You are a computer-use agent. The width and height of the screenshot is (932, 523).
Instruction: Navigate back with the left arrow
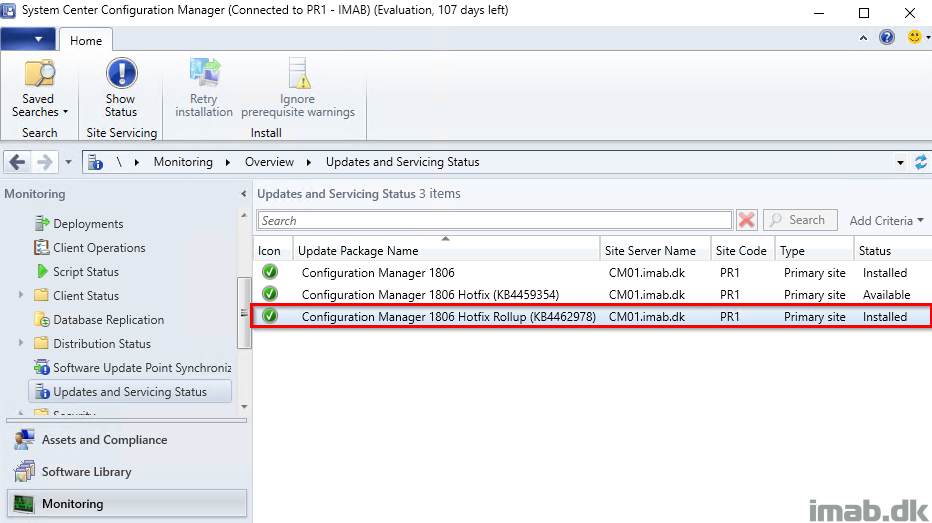tap(17, 162)
